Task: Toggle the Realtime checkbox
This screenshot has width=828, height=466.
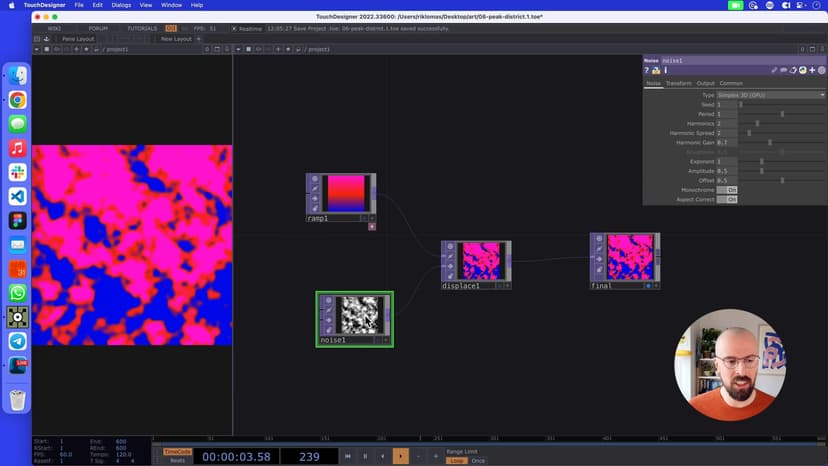Action: pyautogui.click(x=234, y=28)
